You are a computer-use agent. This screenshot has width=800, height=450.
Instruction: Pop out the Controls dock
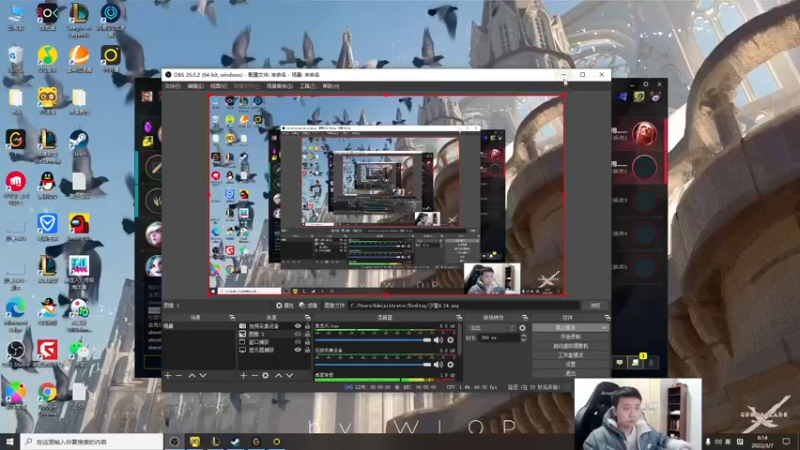pos(607,317)
